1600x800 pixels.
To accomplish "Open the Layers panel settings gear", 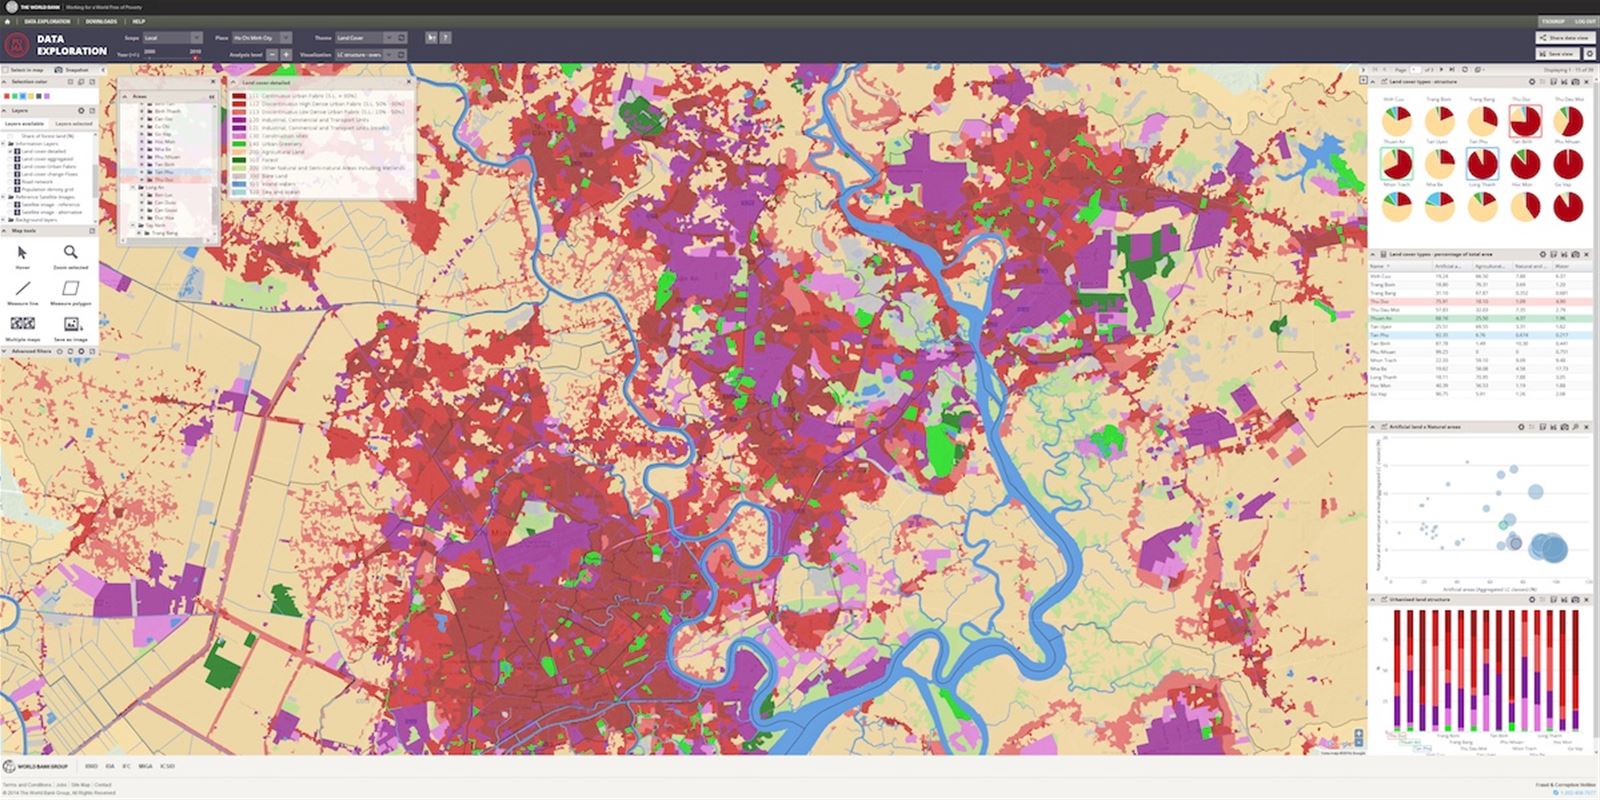I will [81, 111].
